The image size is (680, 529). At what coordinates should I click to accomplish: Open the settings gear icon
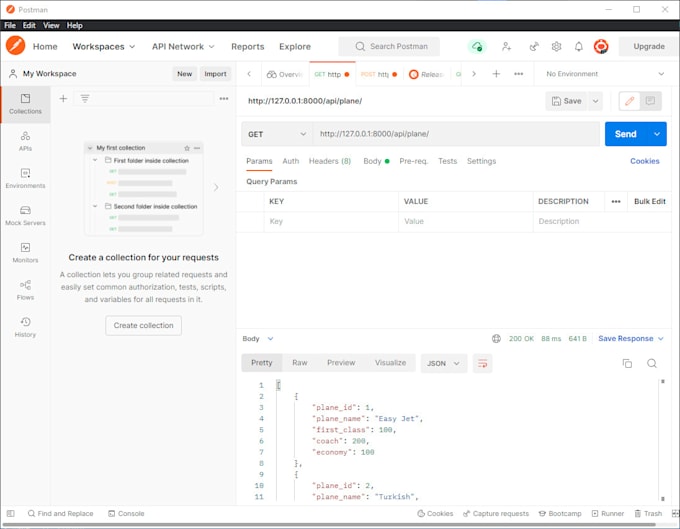tap(556, 46)
